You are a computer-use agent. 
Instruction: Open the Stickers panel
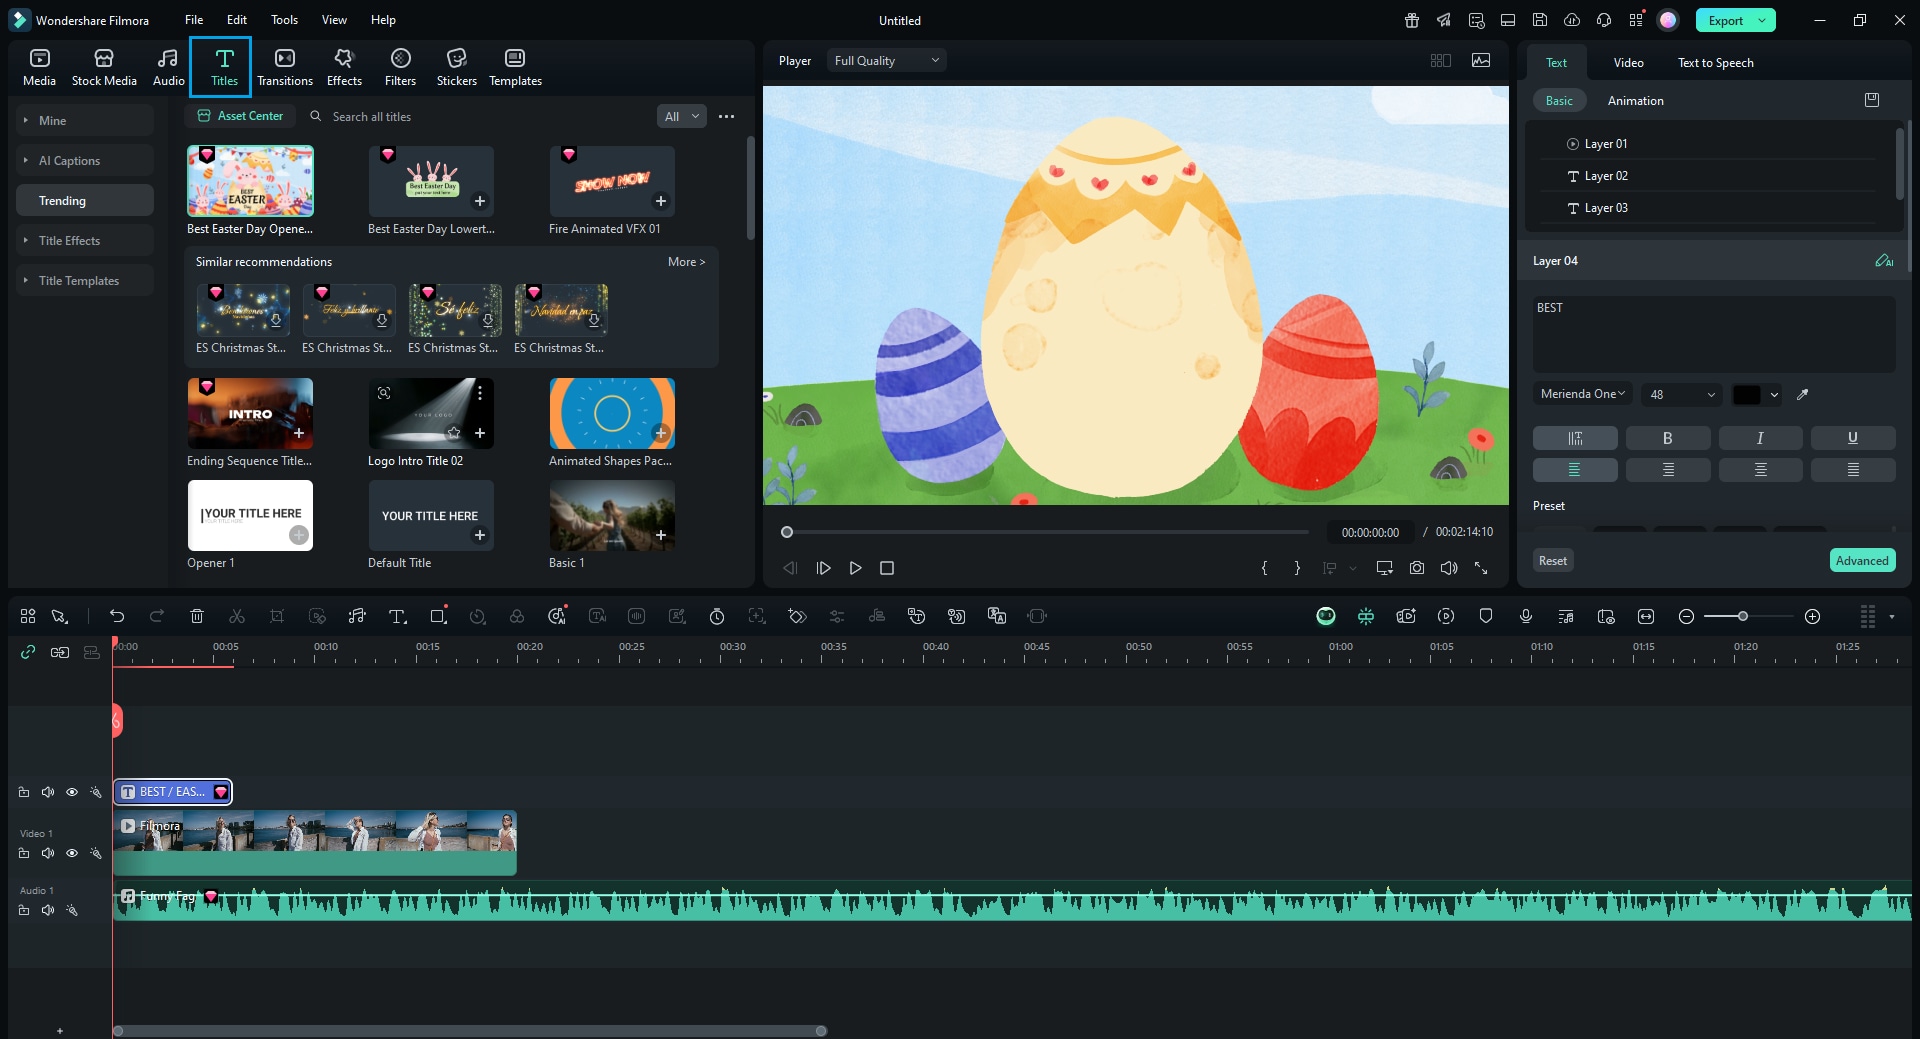[457, 67]
